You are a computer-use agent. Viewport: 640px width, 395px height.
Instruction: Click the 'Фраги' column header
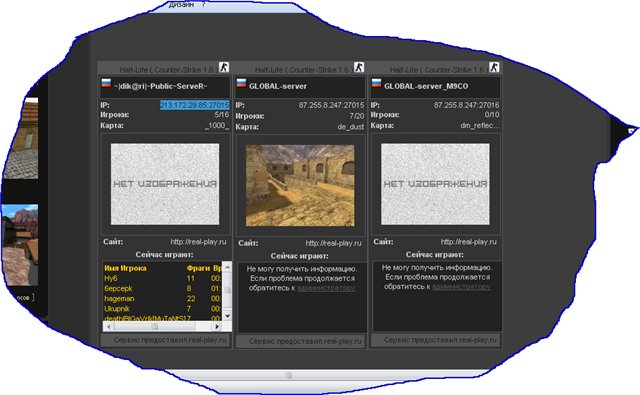[198, 269]
